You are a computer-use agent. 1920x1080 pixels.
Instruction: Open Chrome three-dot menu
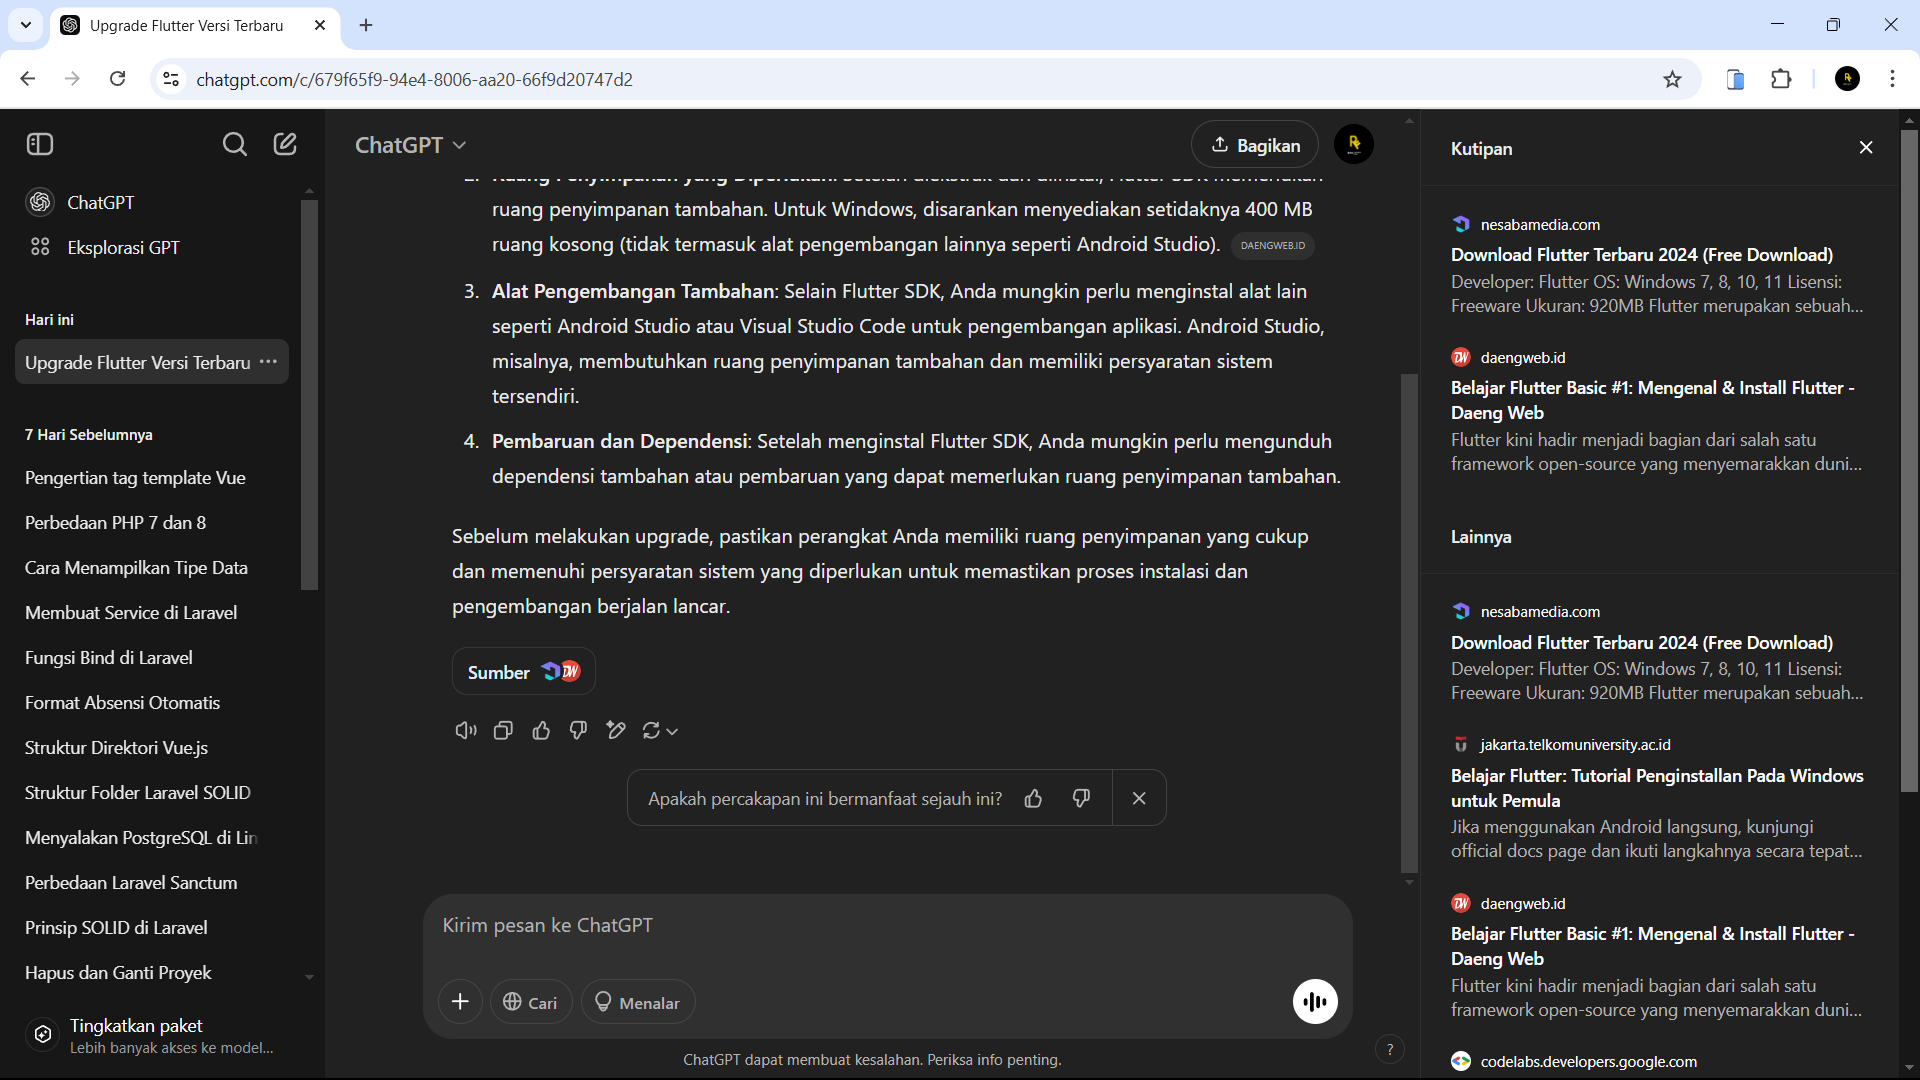[x=1892, y=79]
